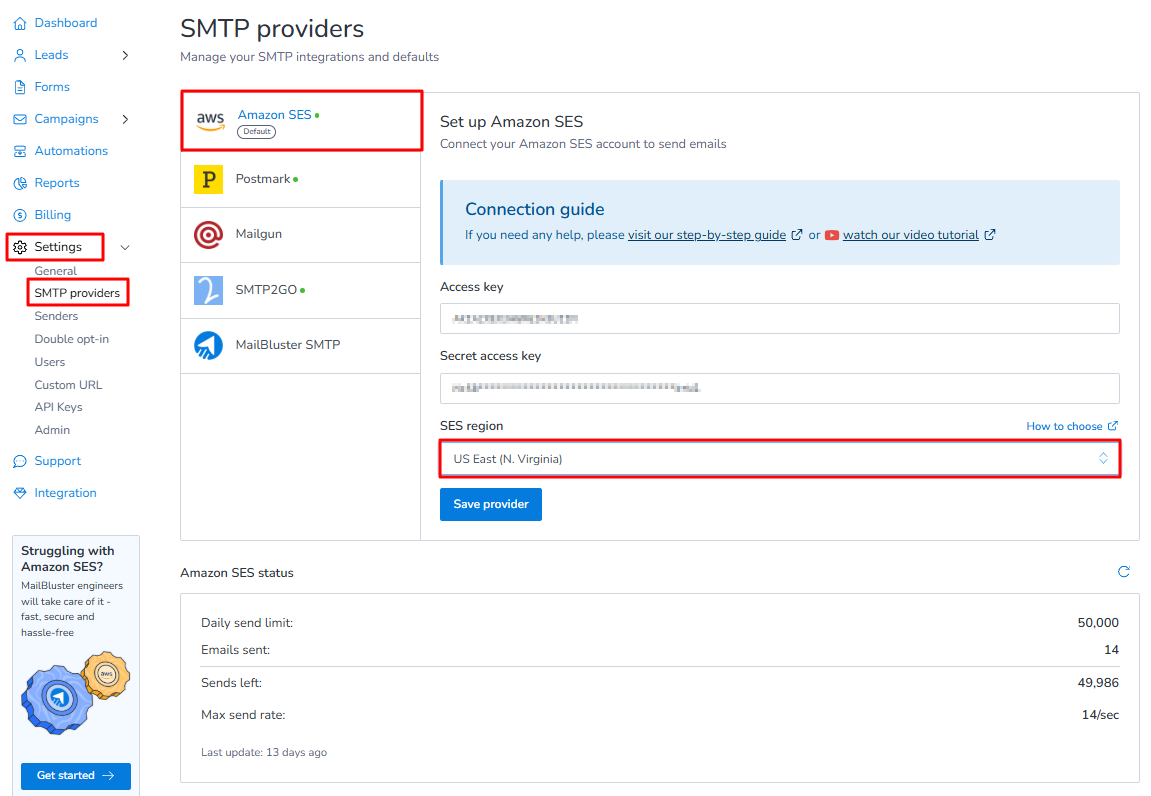Viewport: 1151px width, 796px height.
Task: Open the watch our video tutorial link
Action: coord(911,235)
